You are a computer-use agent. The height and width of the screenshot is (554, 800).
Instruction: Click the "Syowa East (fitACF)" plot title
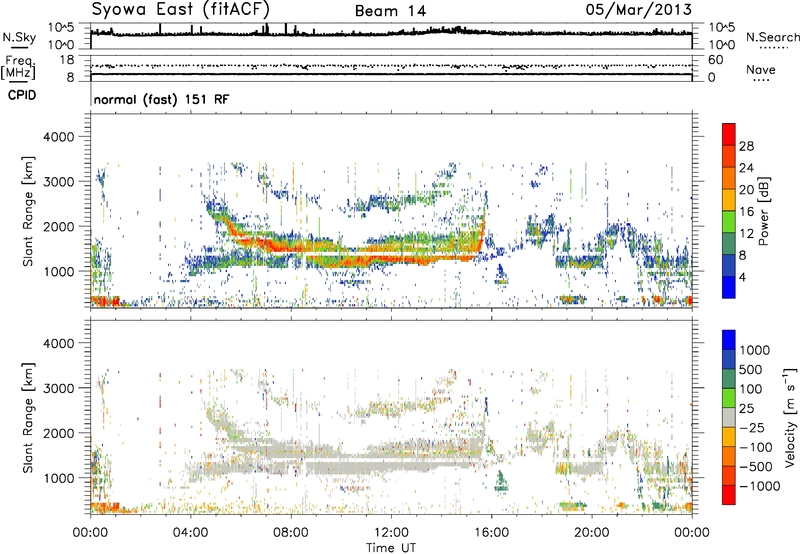pos(180,9)
